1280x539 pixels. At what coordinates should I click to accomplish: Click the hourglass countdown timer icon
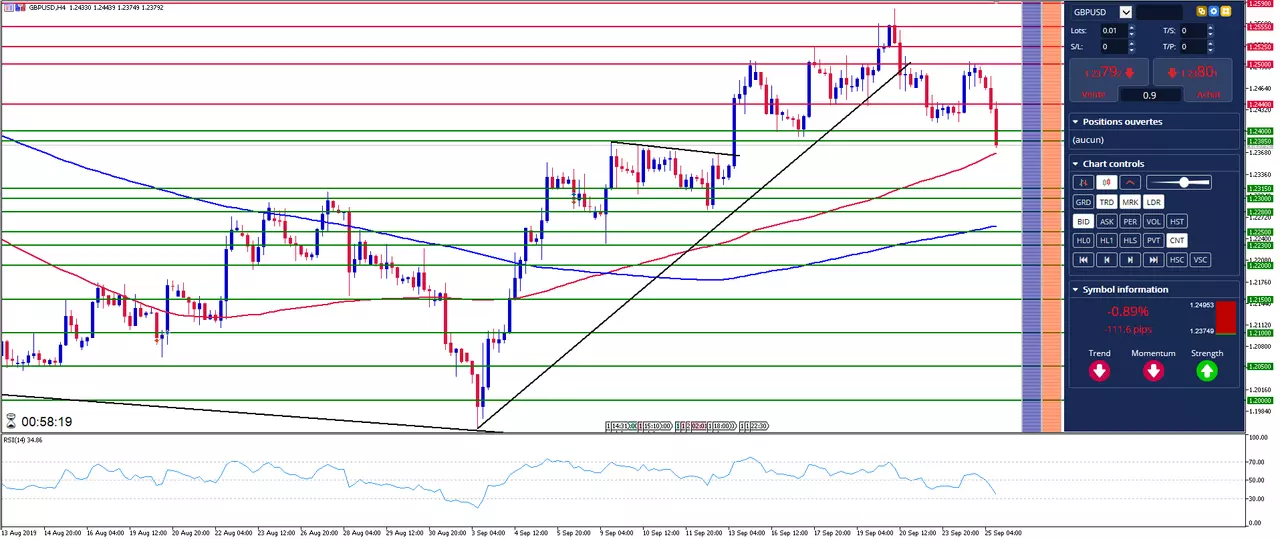10,422
